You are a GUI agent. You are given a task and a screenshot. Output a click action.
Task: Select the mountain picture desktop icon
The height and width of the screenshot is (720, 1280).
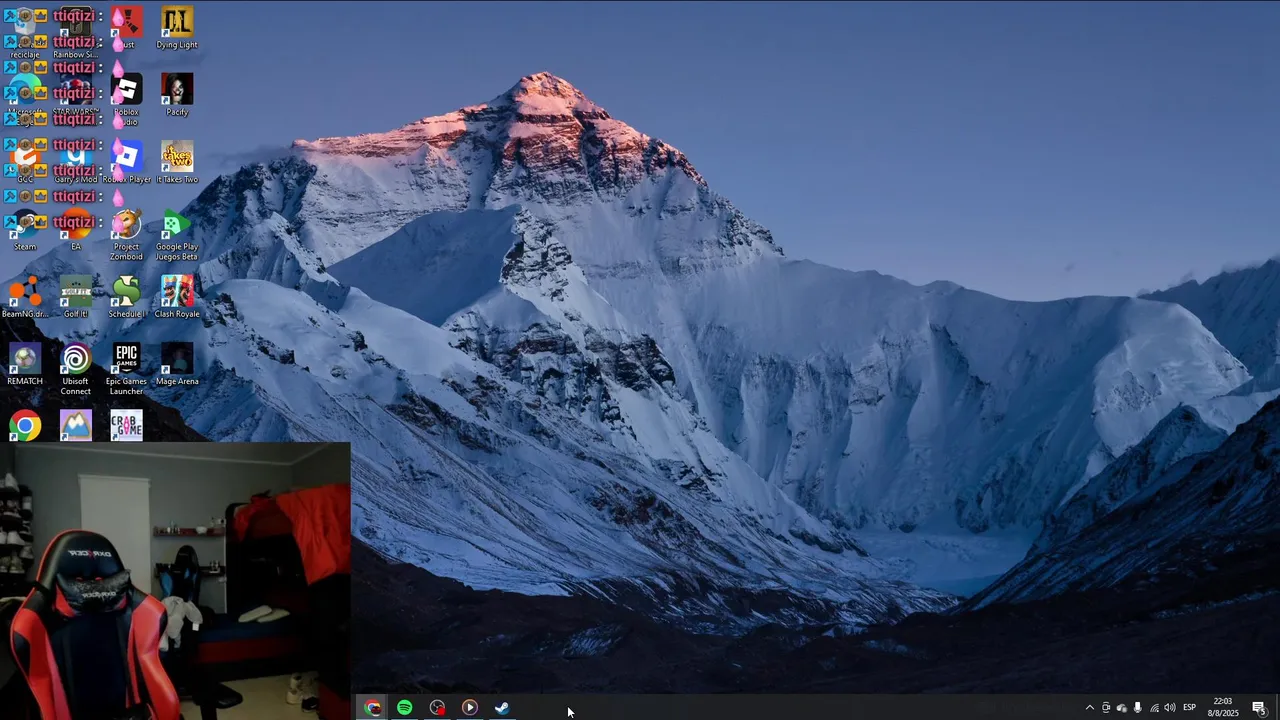click(x=76, y=425)
